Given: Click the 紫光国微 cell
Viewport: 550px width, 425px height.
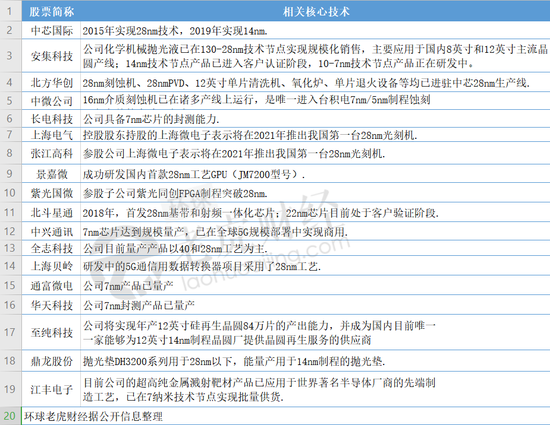Looking at the screenshot, I should (x=51, y=193).
